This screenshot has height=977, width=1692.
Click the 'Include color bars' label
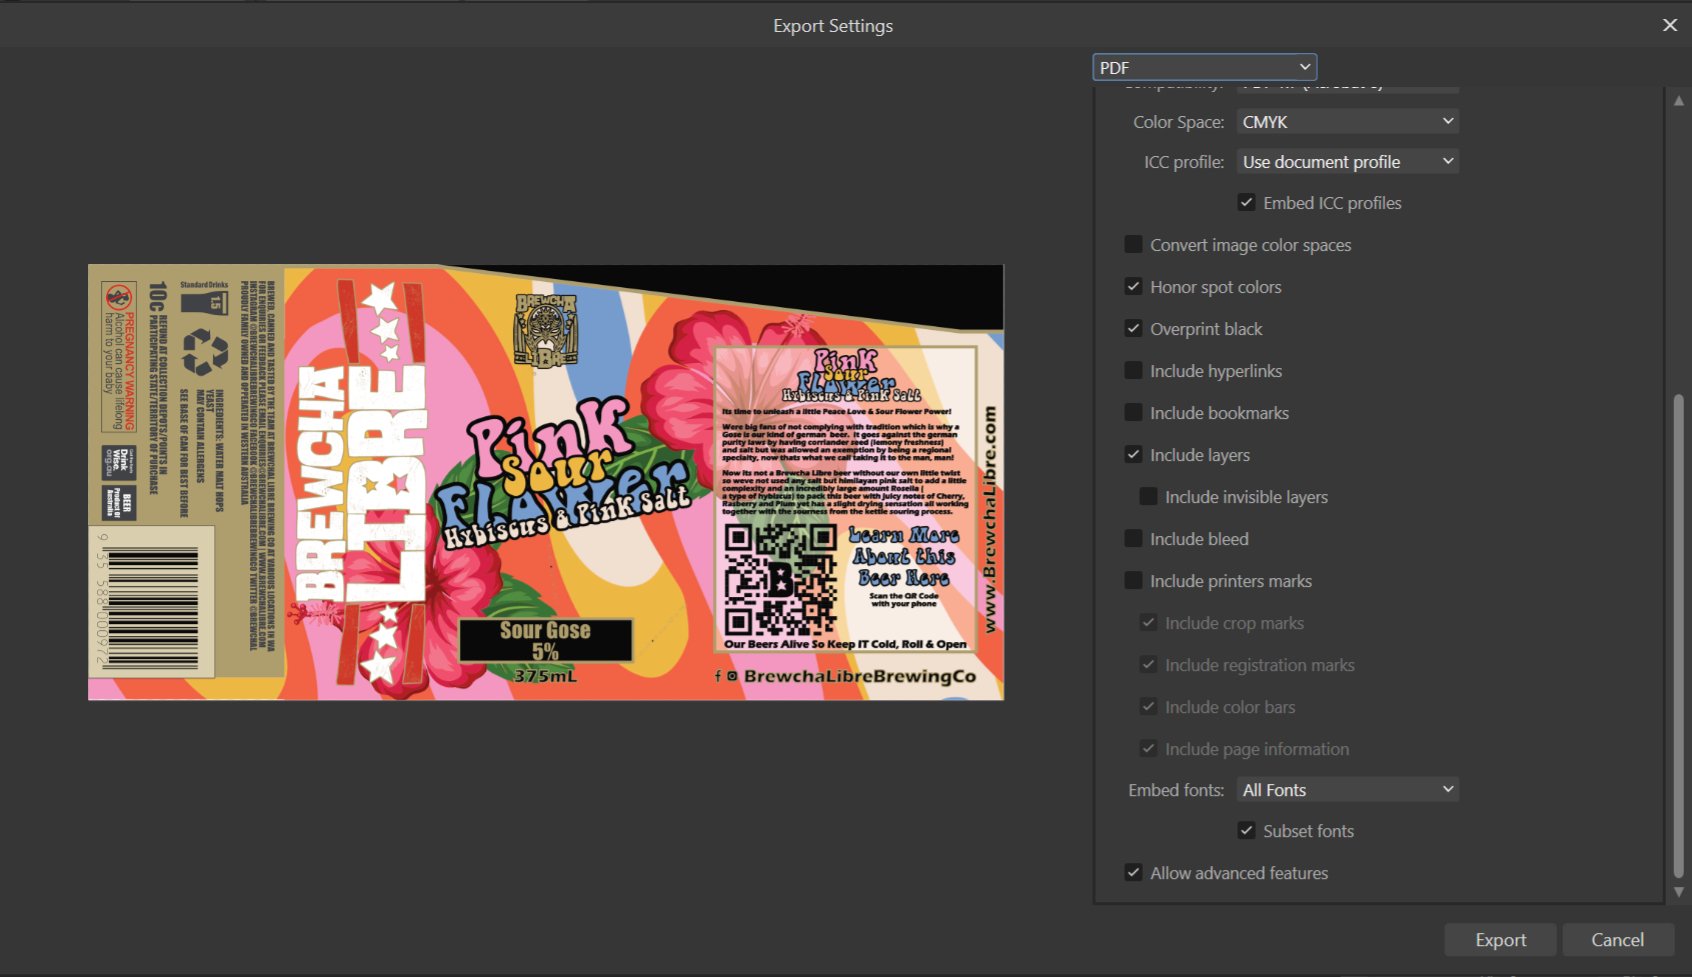tap(1230, 707)
